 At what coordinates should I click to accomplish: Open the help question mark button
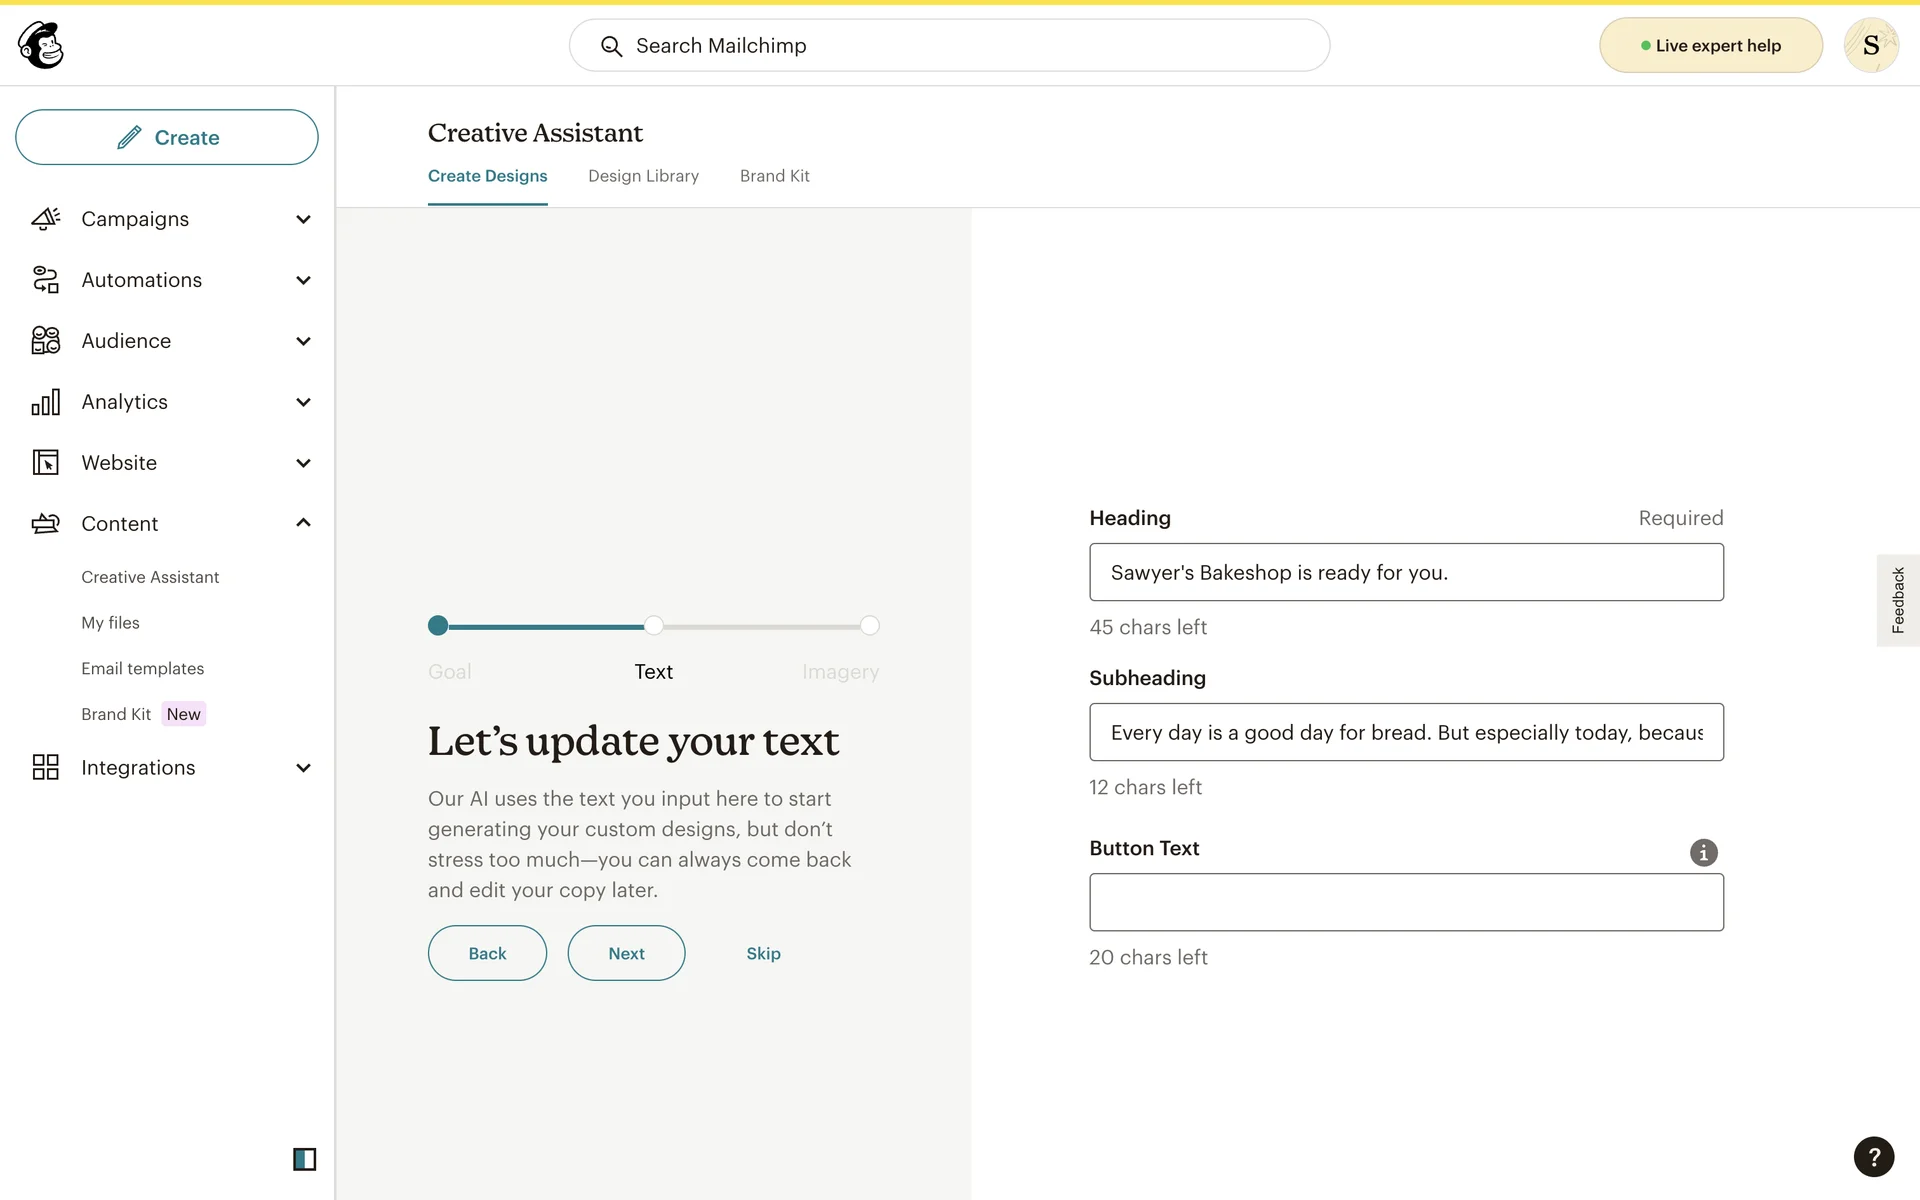tap(1873, 1157)
